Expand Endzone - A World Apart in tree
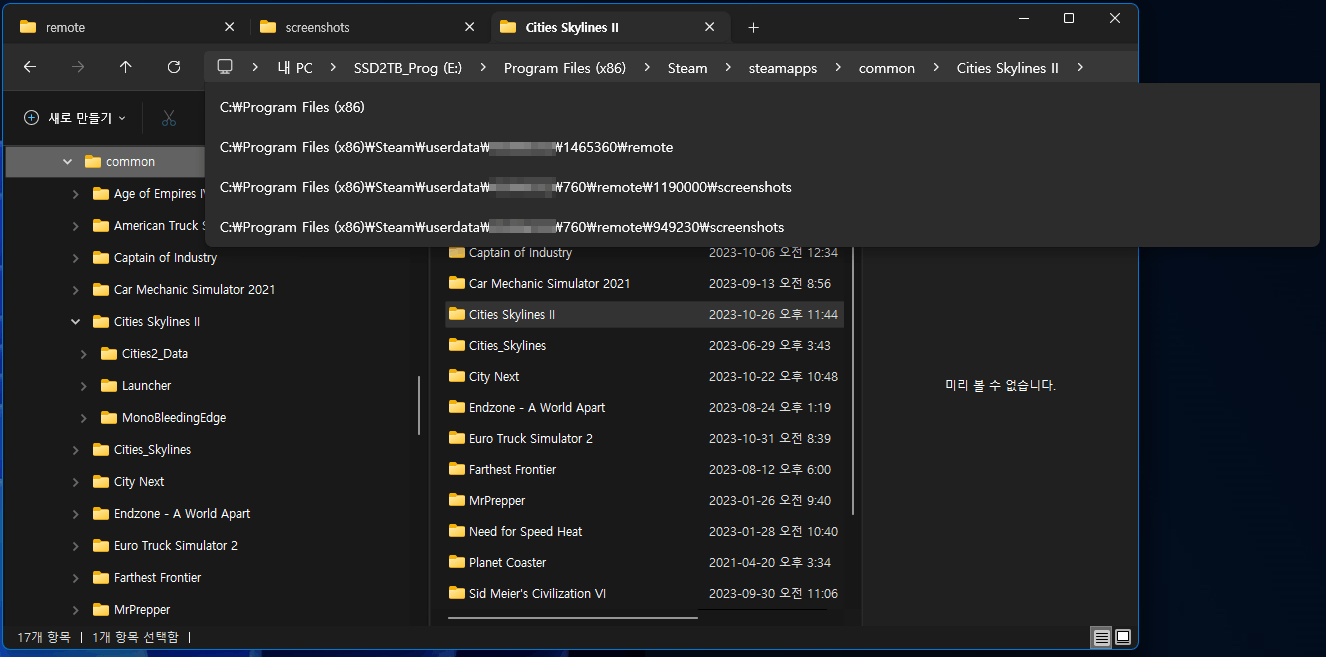This screenshot has height=657, width=1326. tap(76, 513)
